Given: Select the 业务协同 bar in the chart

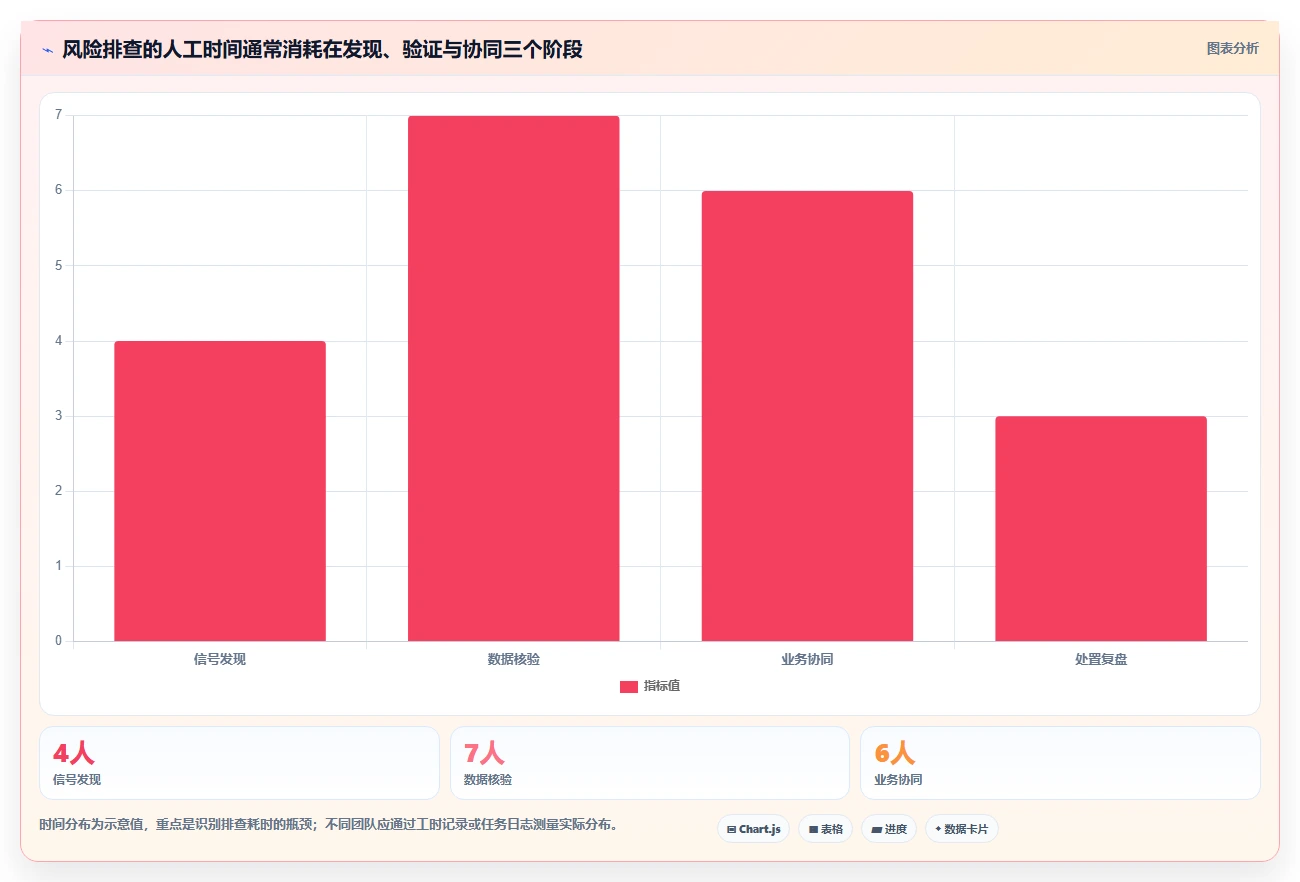Looking at the screenshot, I should (807, 416).
